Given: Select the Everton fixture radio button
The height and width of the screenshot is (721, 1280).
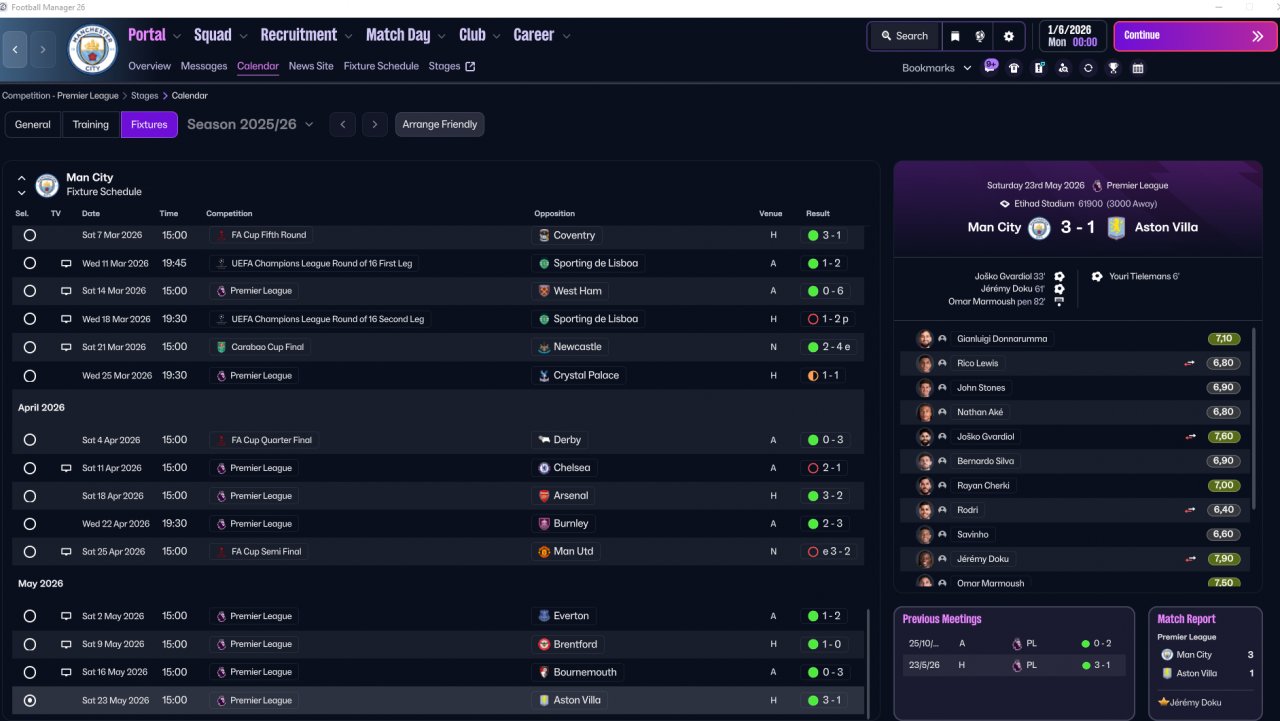Looking at the screenshot, I should click(x=30, y=616).
